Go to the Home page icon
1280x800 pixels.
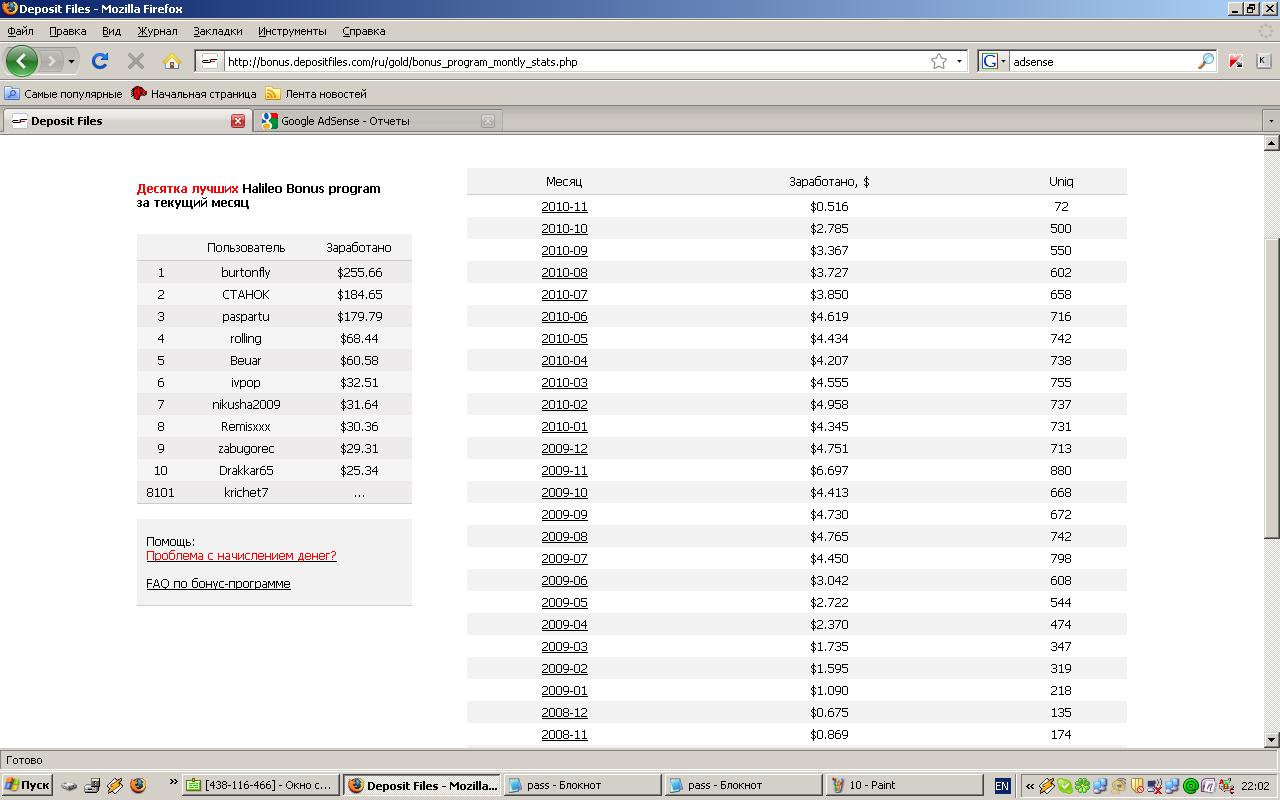[x=172, y=61]
